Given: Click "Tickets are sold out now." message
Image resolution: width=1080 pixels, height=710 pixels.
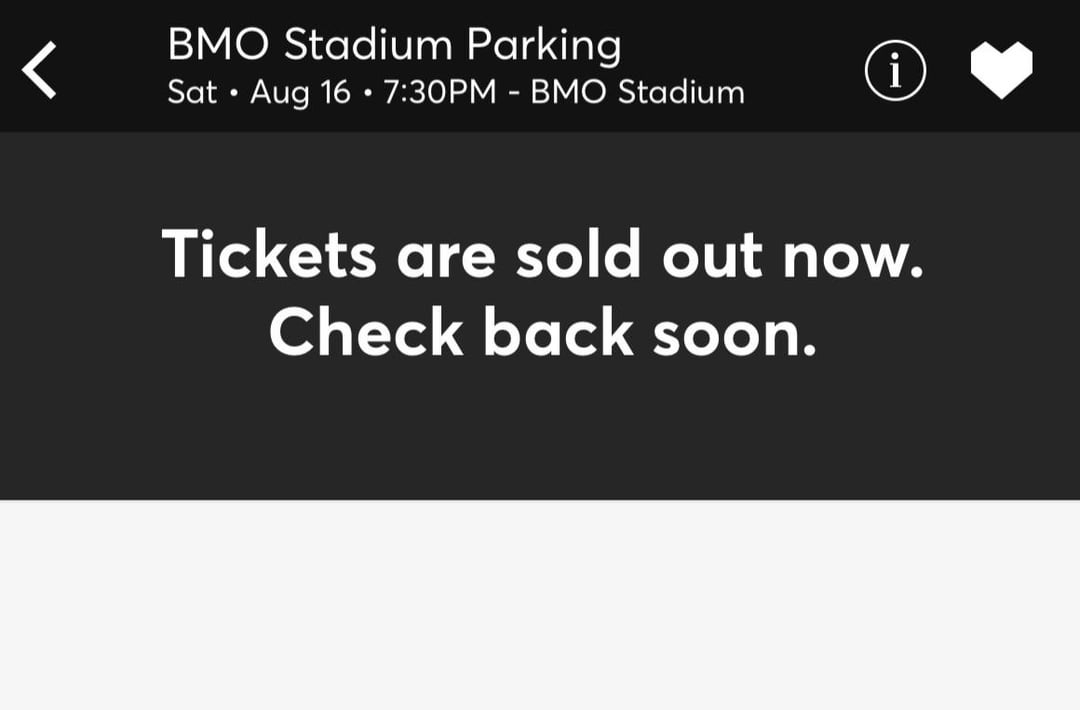Looking at the screenshot, I should pos(542,254).
